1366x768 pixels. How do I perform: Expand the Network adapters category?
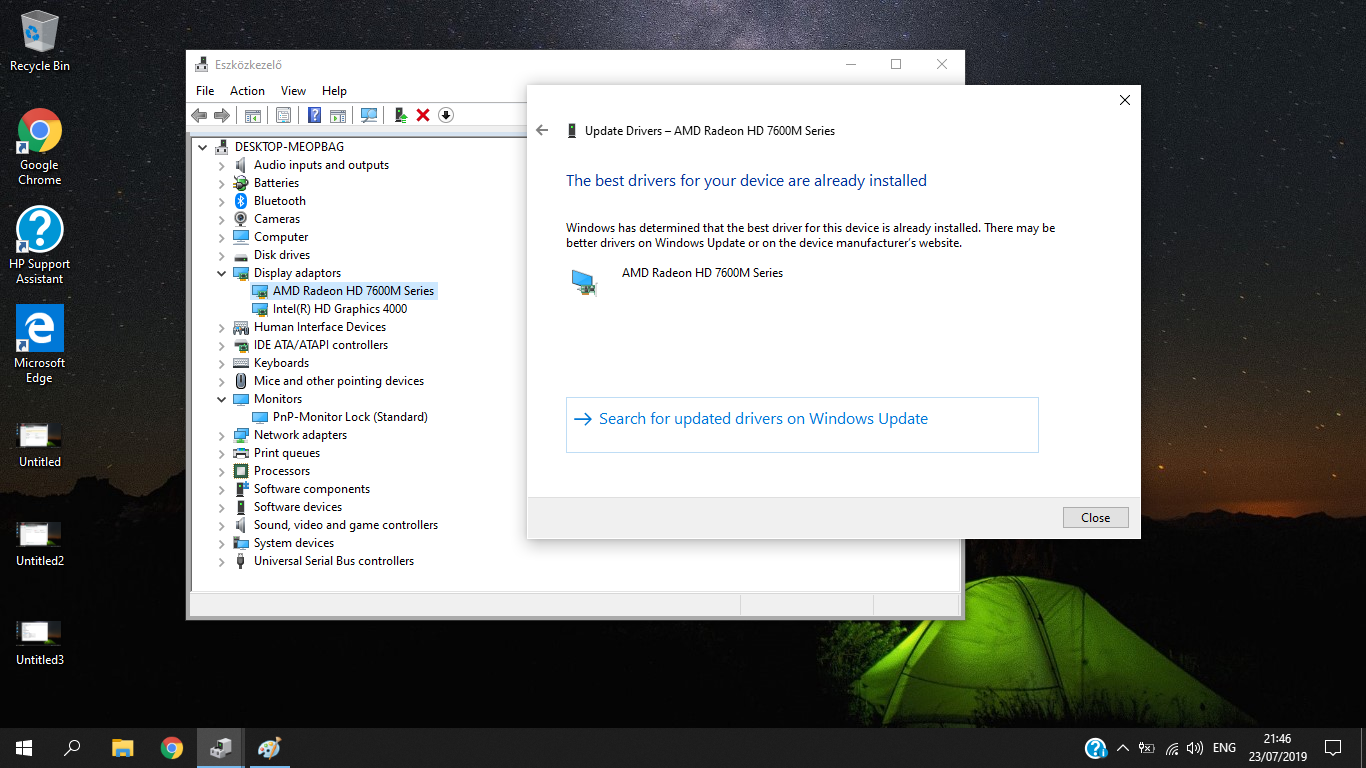click(x=221, y=434)
